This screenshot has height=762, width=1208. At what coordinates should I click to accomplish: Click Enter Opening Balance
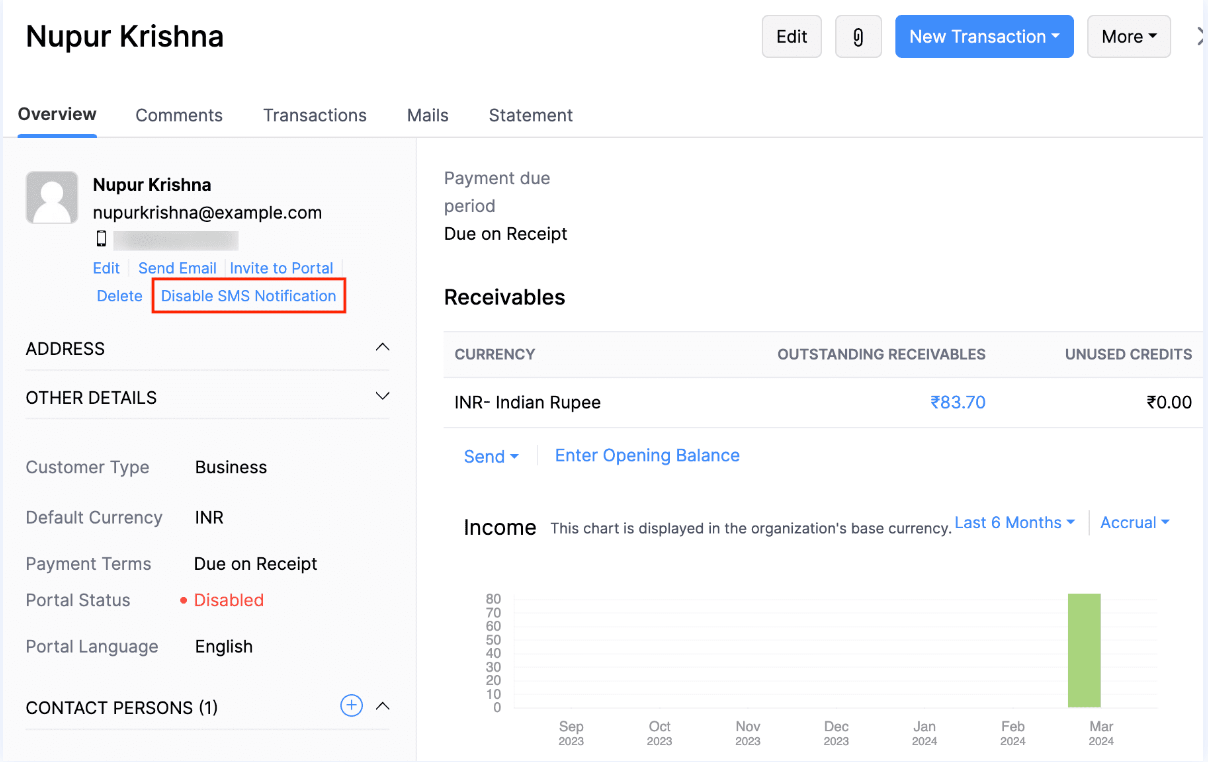click(646, 456)
